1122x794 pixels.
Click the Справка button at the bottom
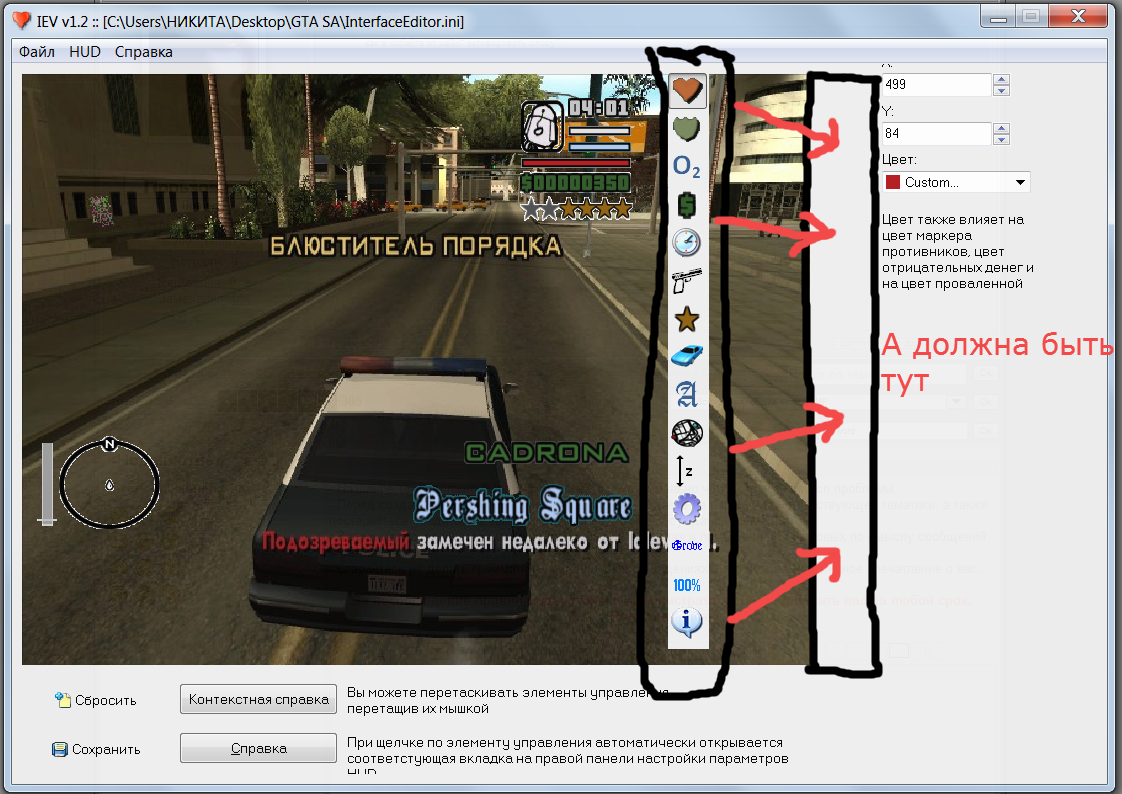(x=258, y=748)
